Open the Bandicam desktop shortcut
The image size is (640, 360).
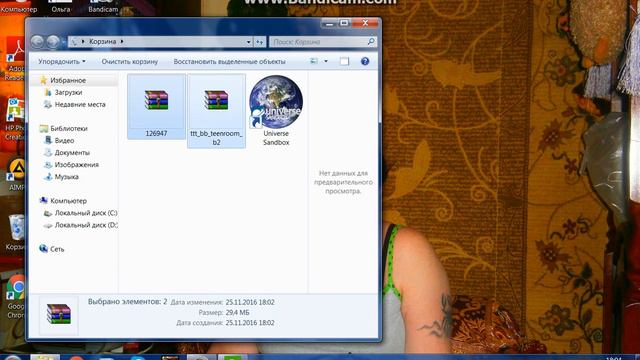click(x=103, y=7)
